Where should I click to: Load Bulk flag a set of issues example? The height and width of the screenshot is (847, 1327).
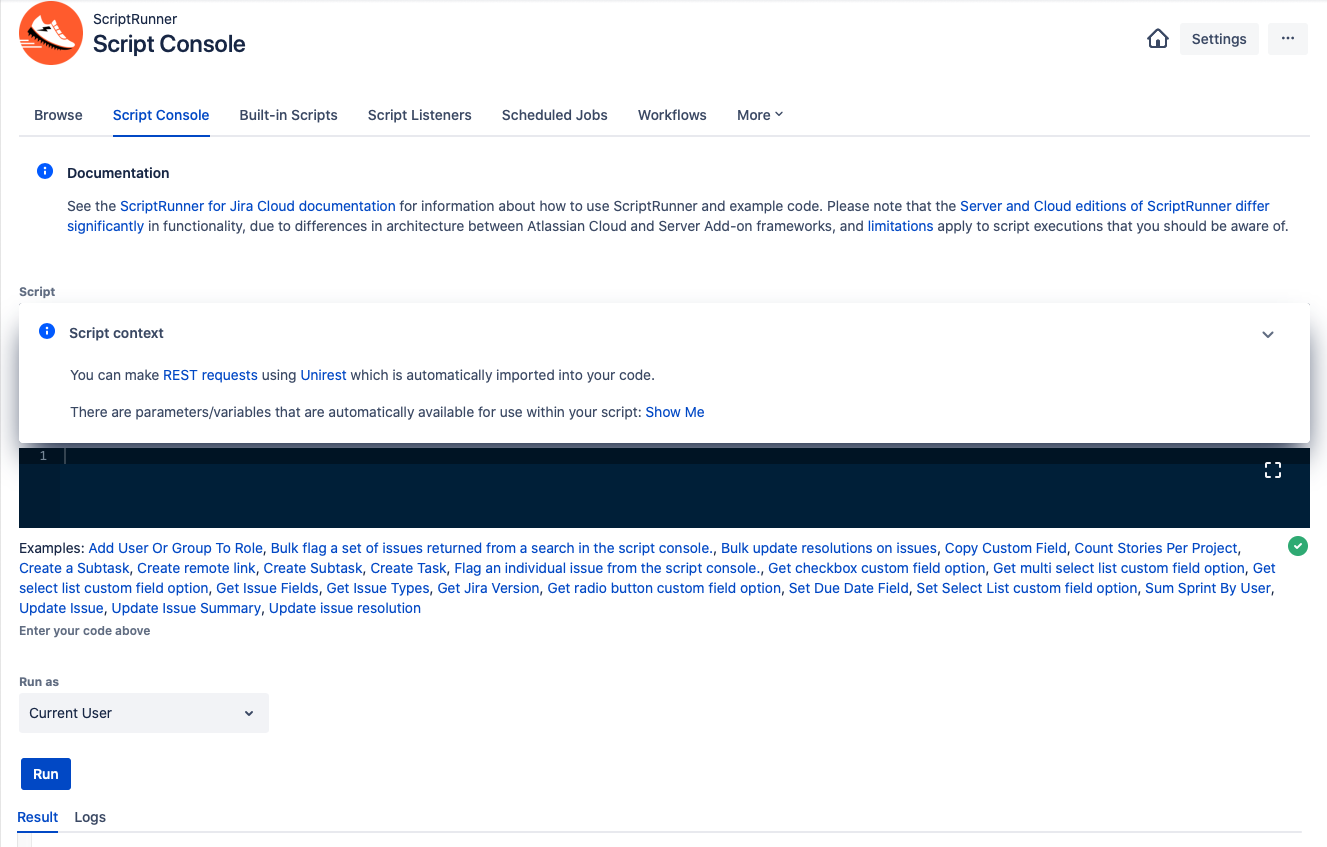(492, 548)
